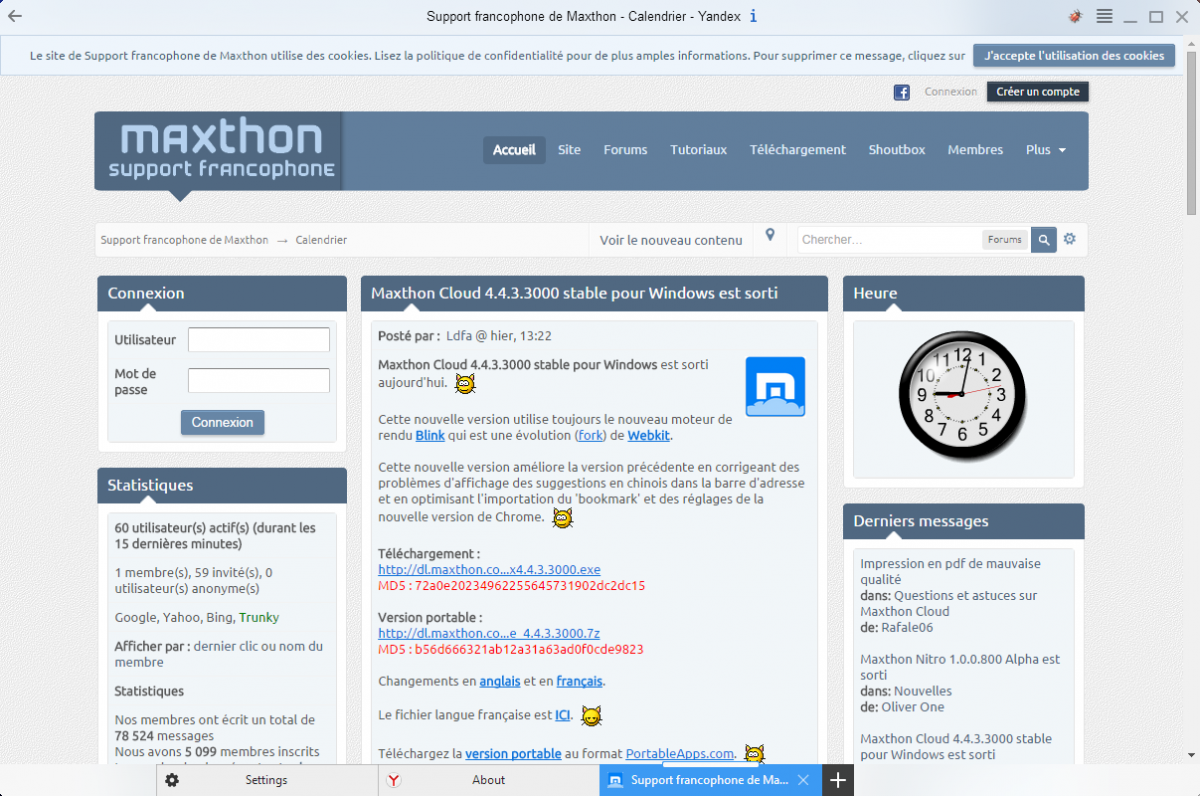The width and height of the screenshot is (1200, 796).
Task: Open the Webkit link
Action: [649, 436]
